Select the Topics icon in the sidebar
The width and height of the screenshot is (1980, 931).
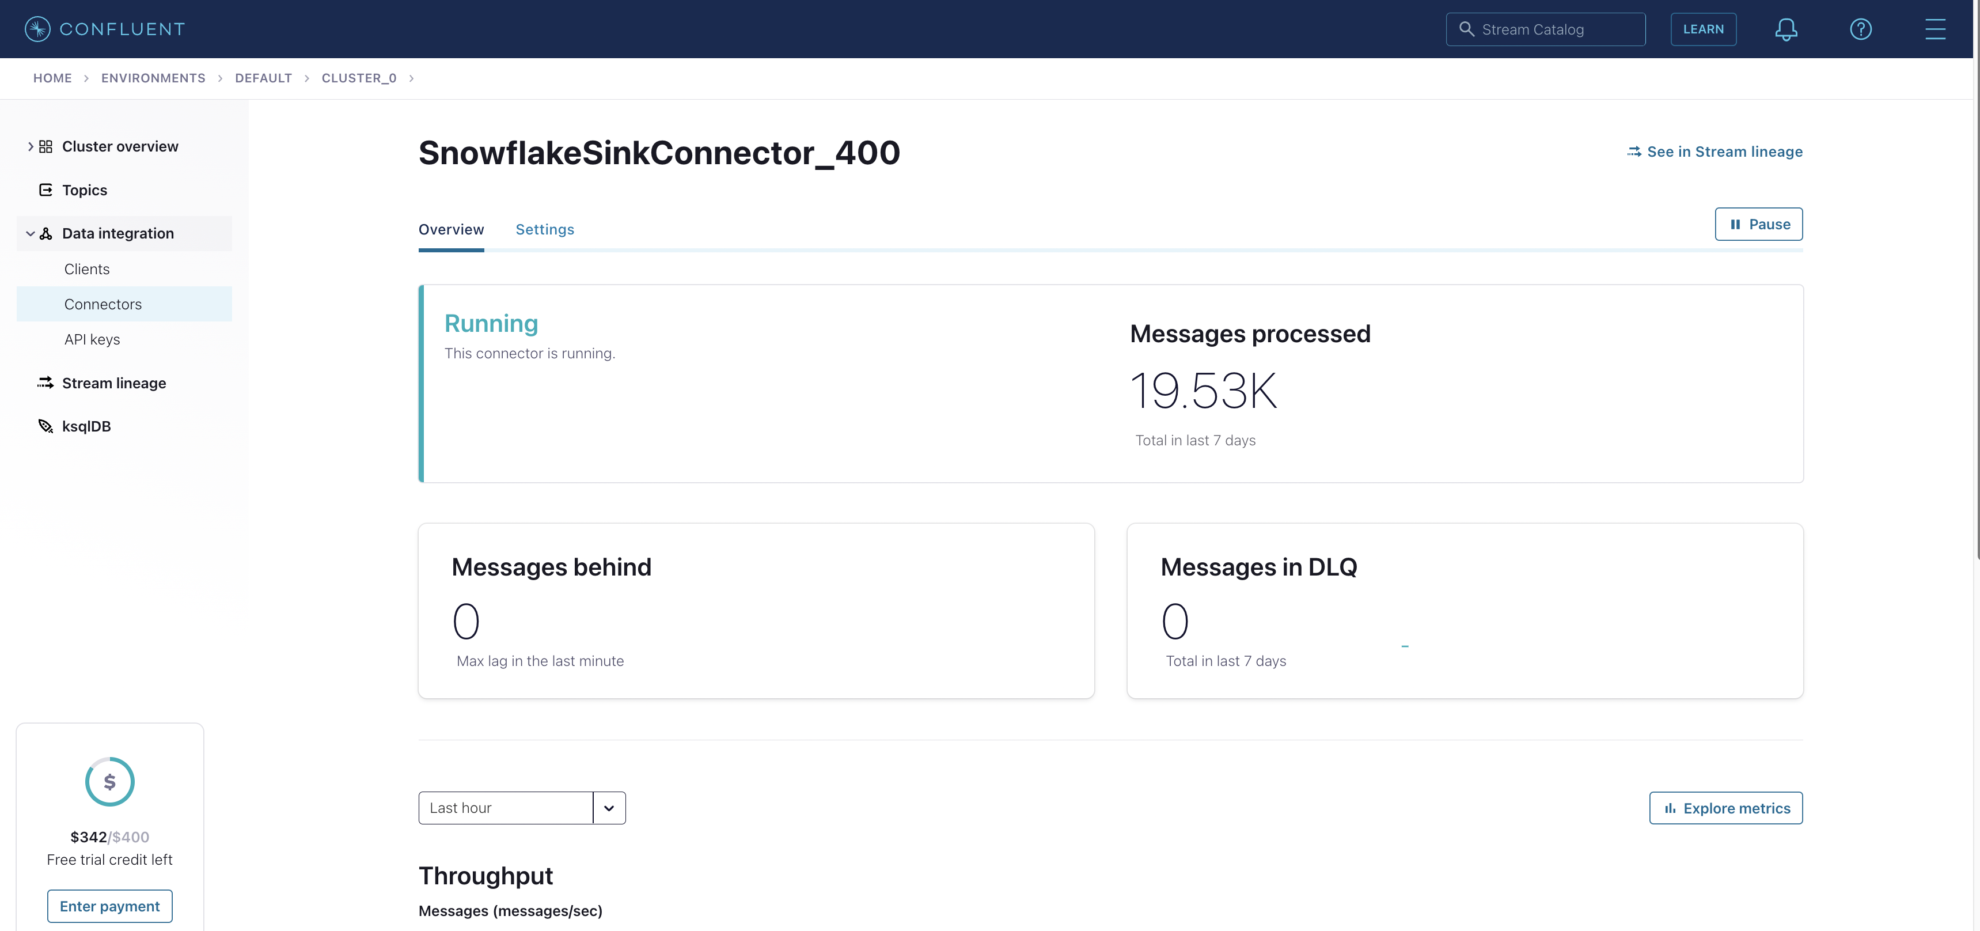45,189
